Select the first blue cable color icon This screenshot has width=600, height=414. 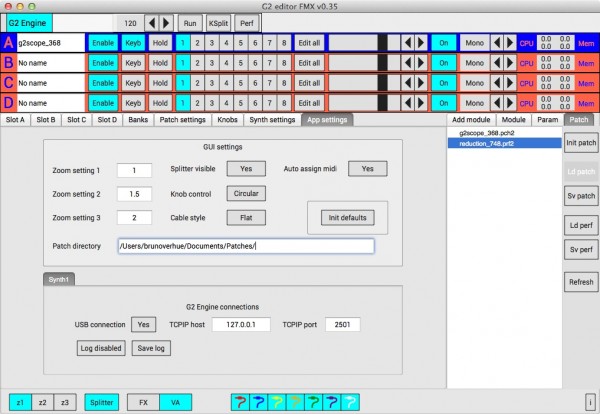coord(259,402)
